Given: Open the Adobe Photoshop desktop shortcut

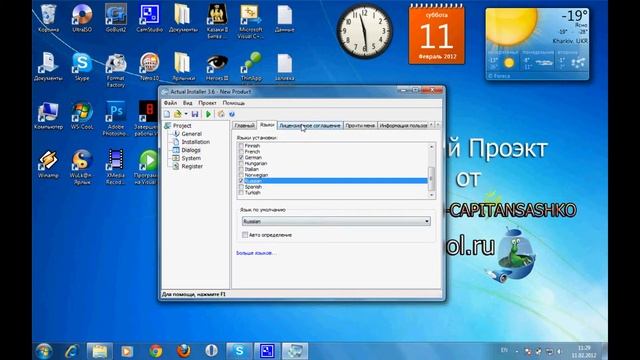Looking at the screenshot, I should click(116, 118).
